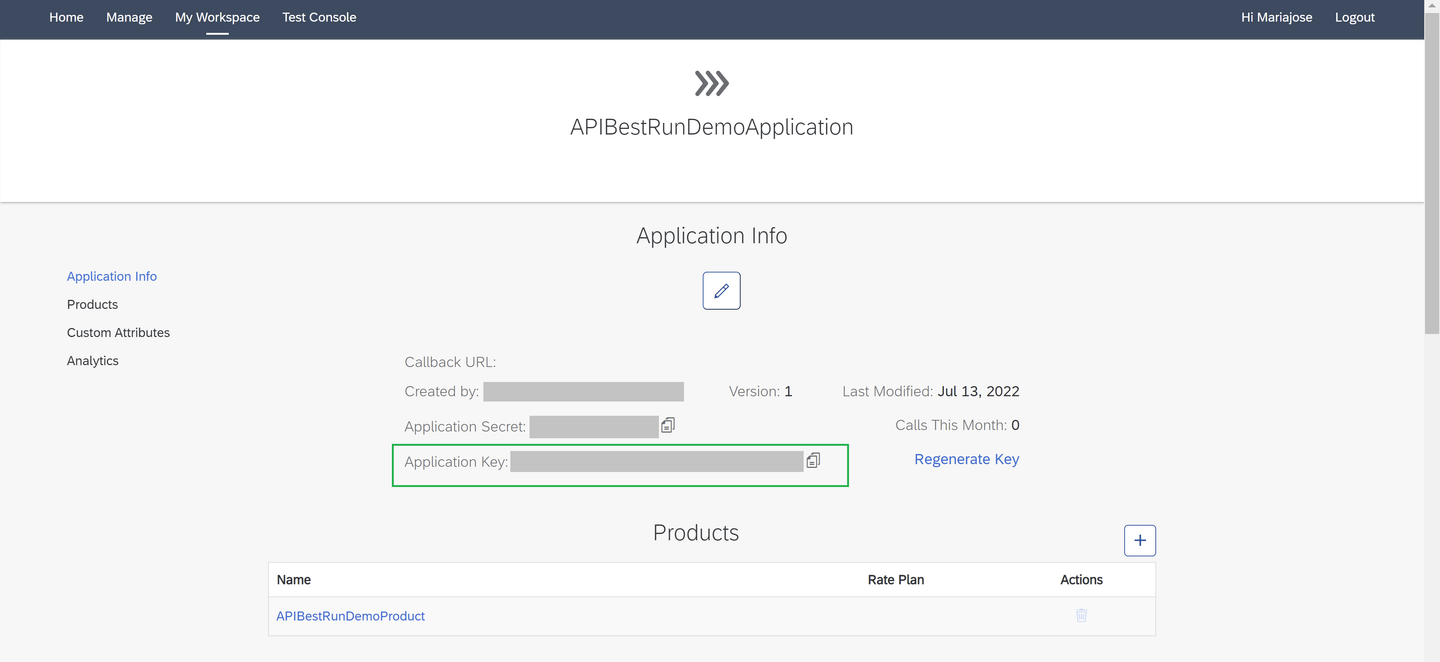Open the Manage menu item
Viewport: 1440px width, 662px height.
[x=129, y=17]
